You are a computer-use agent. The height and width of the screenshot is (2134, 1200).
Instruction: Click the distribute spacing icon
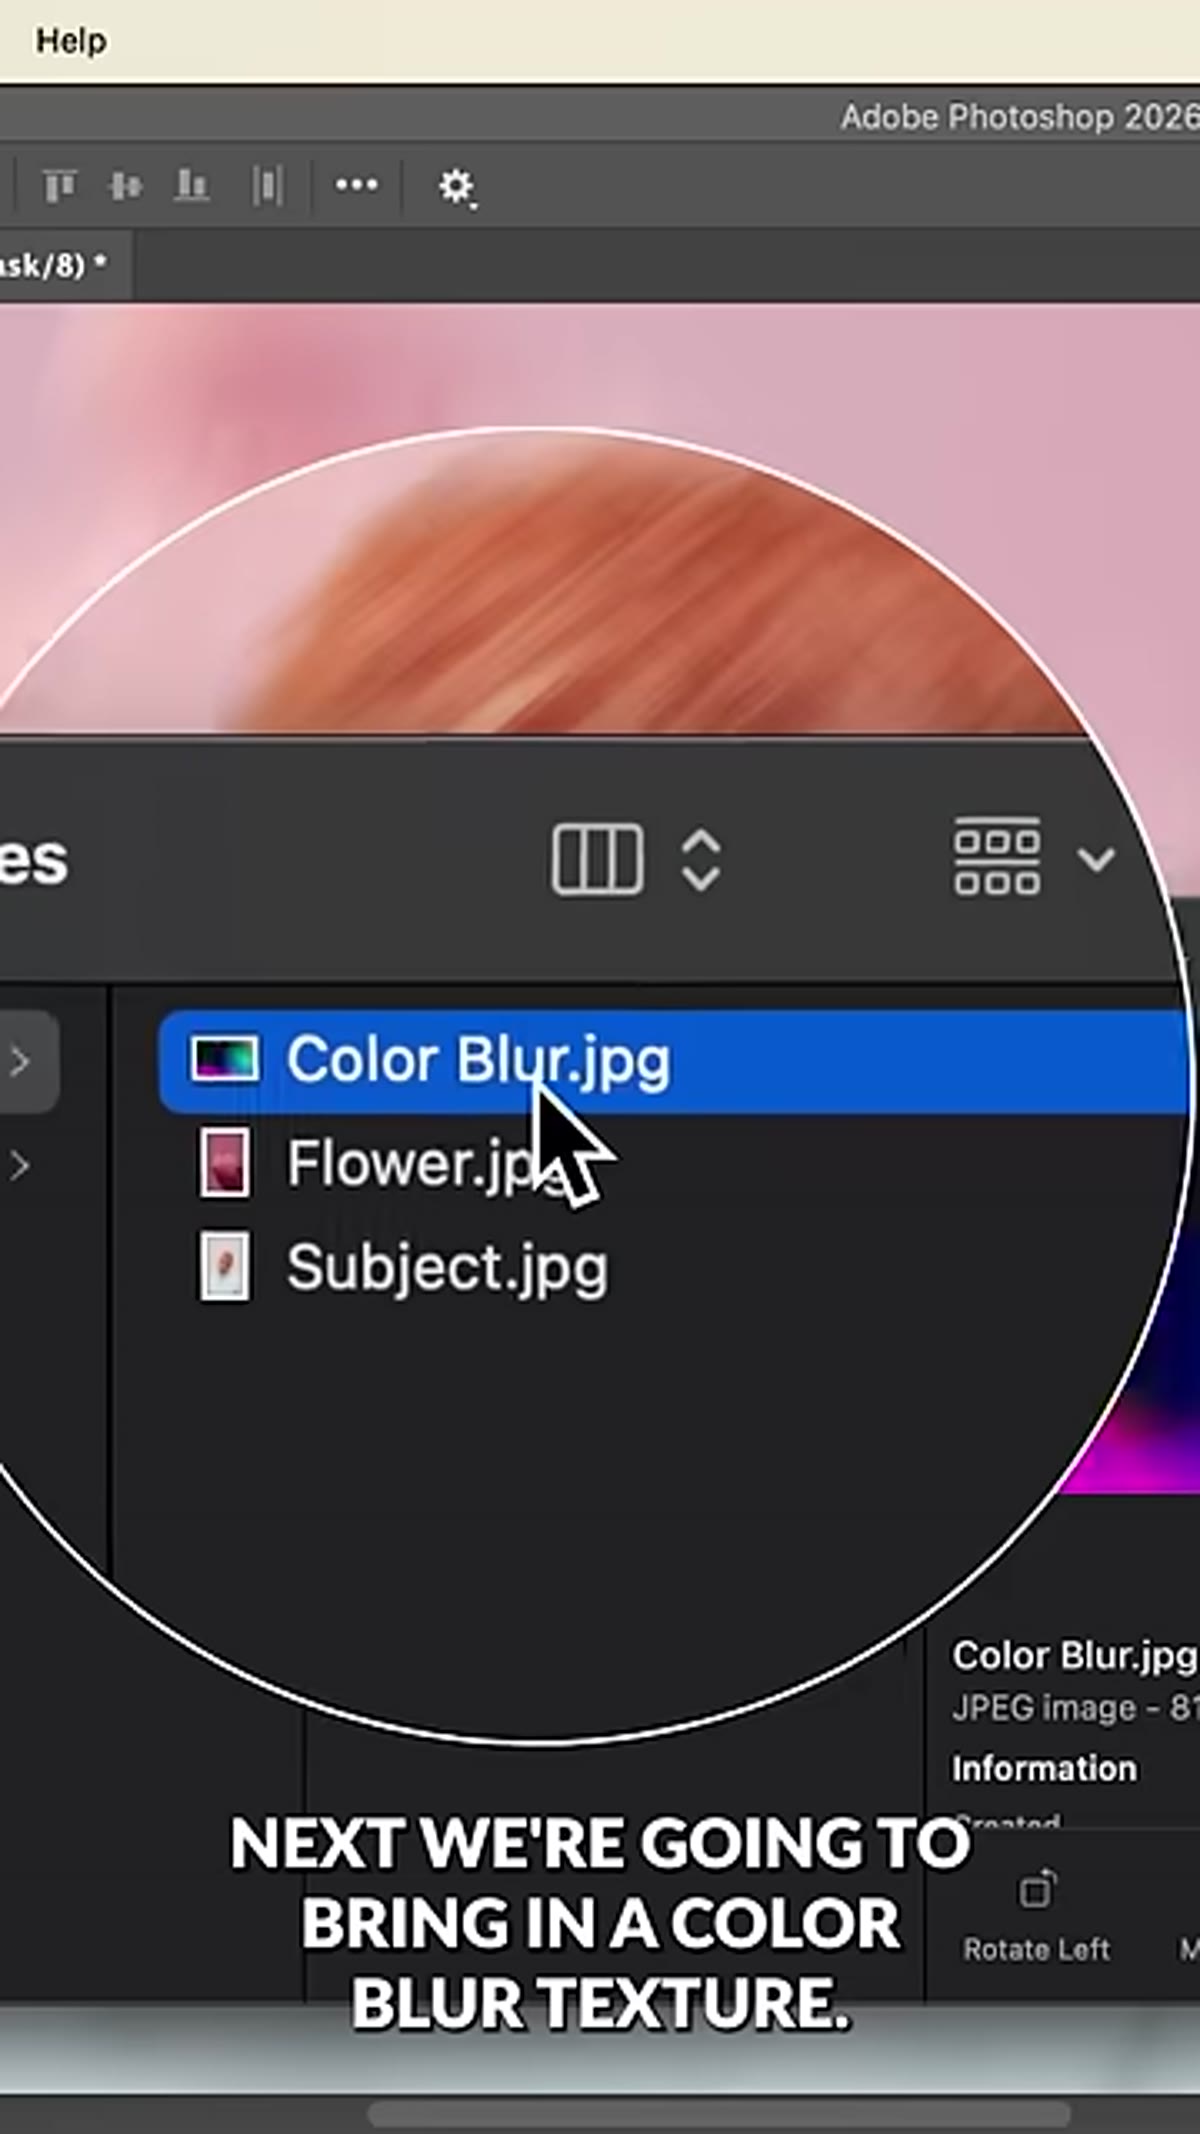267,186
